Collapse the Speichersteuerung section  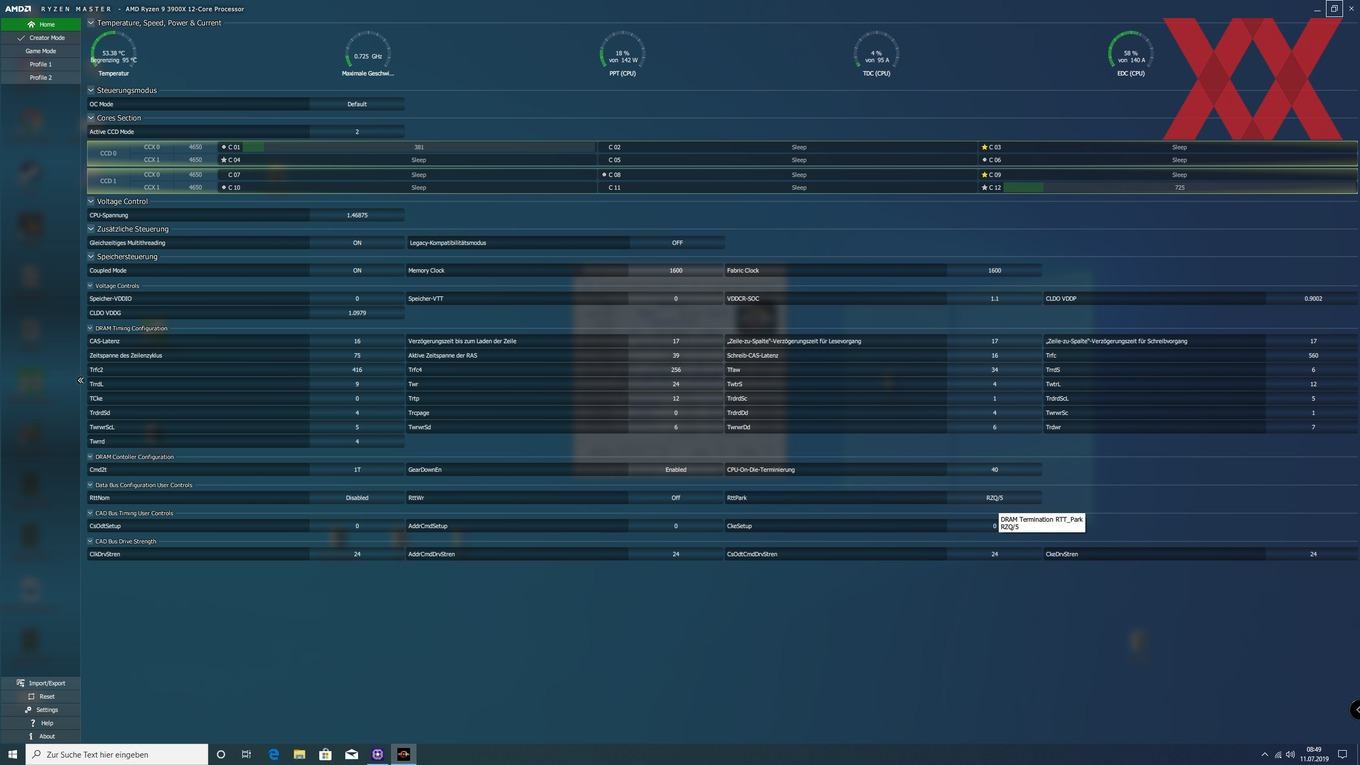coord(91,257)
